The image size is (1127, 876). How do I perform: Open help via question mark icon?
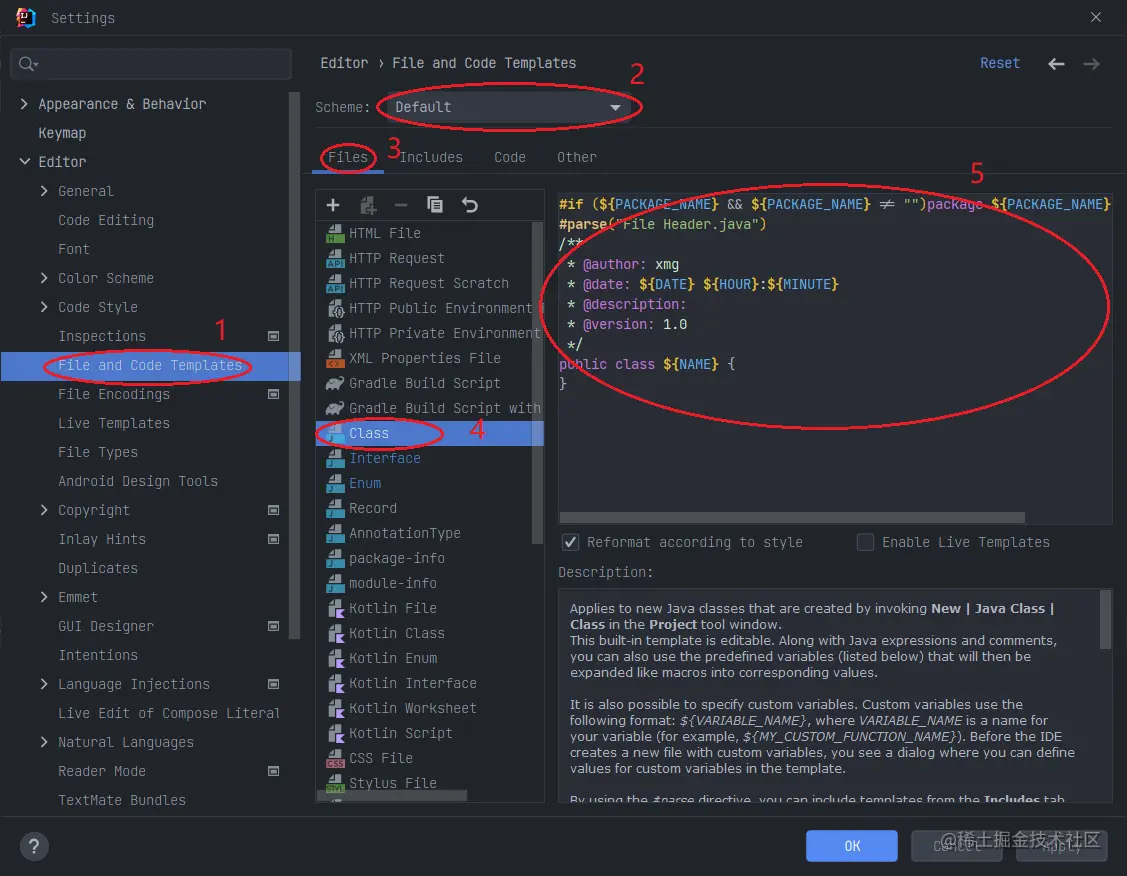point(34,846)
